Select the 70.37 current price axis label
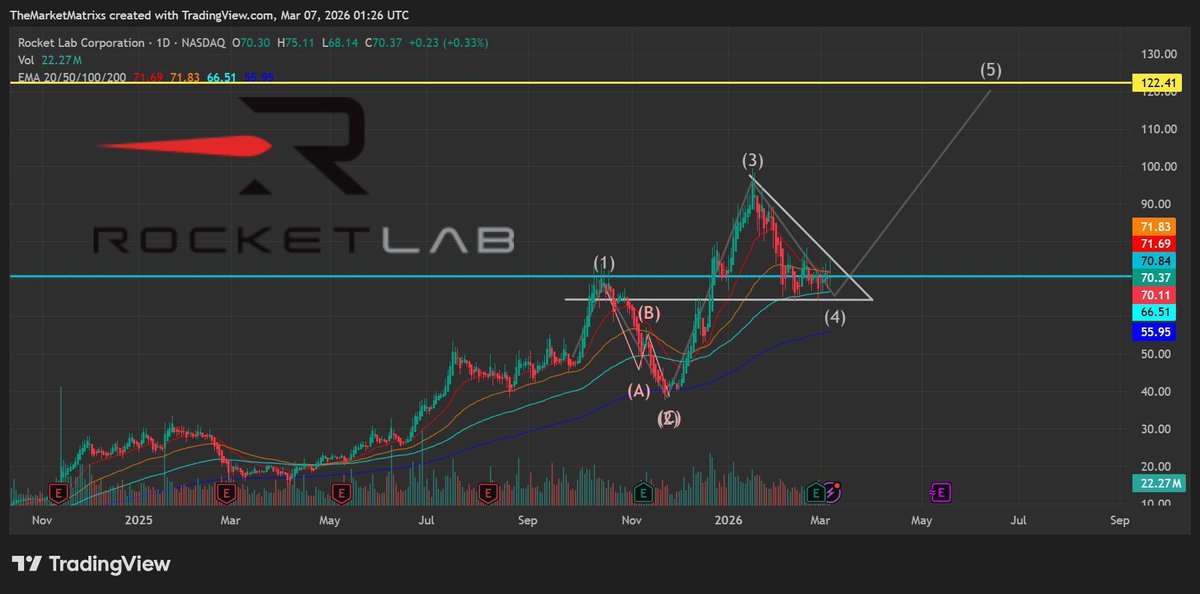1200x594 pixels. (1154, 277)
